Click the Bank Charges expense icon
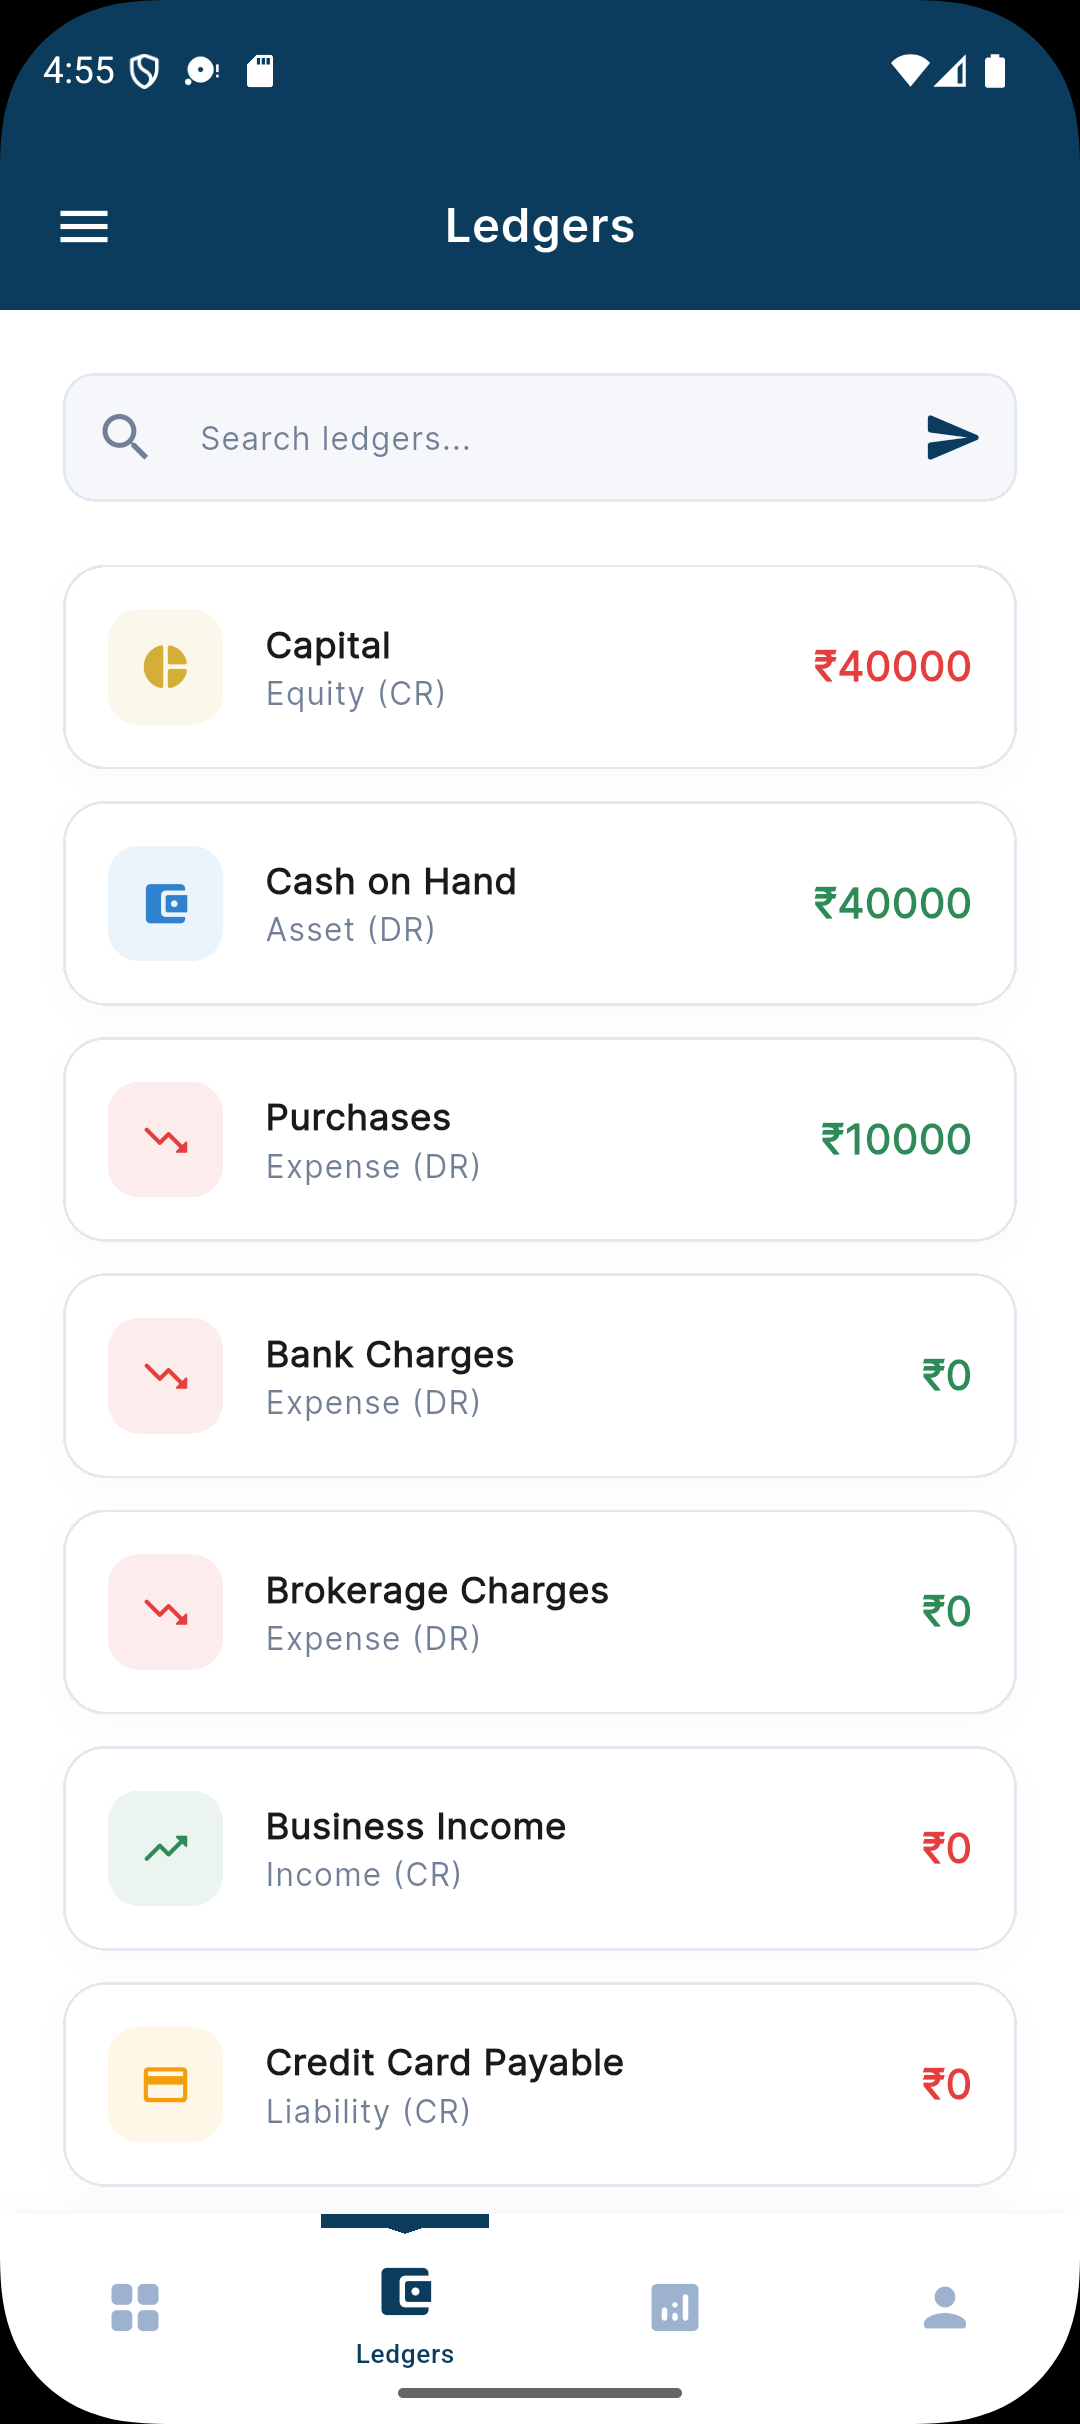1080x2424 pixels. (166, 1376)
